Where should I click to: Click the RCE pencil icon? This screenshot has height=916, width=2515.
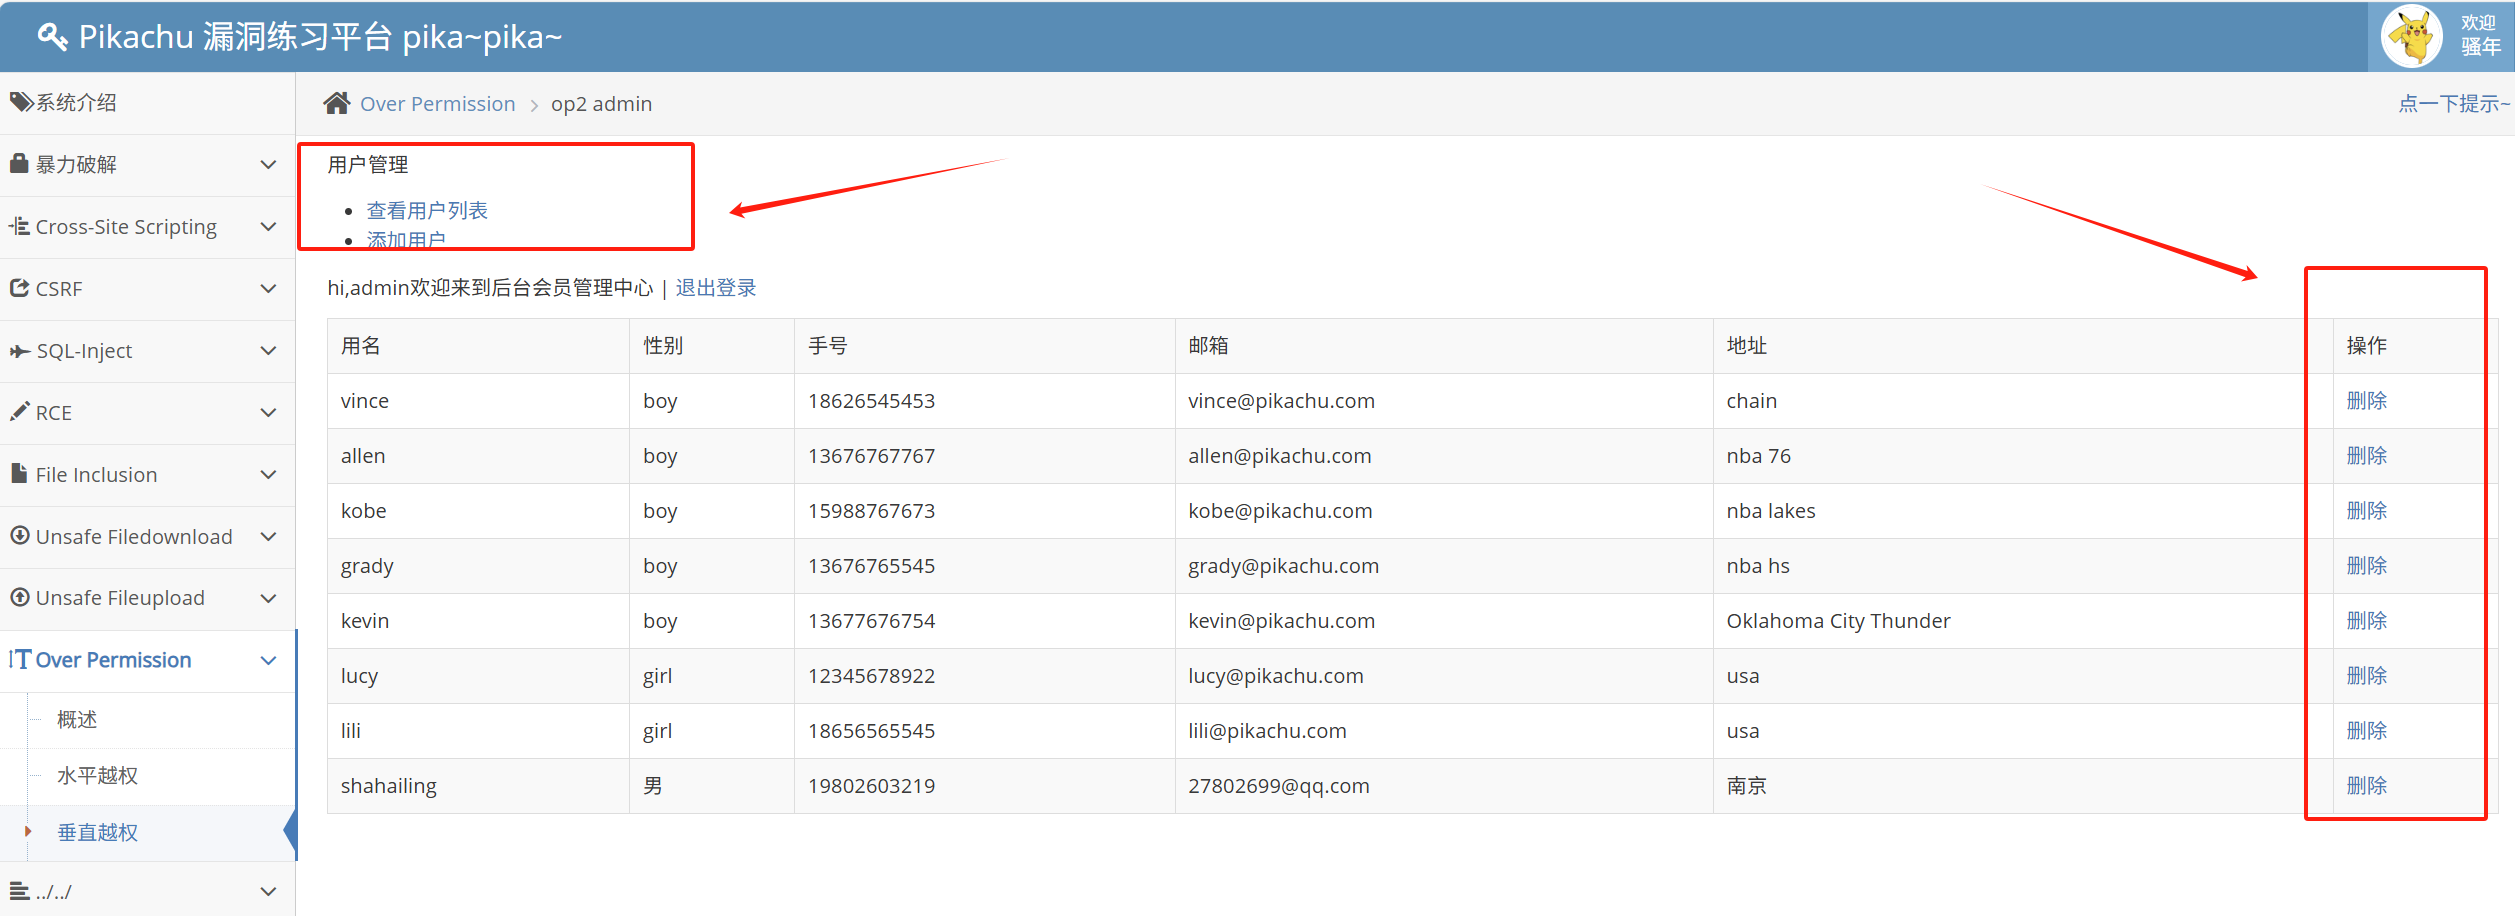19,411
